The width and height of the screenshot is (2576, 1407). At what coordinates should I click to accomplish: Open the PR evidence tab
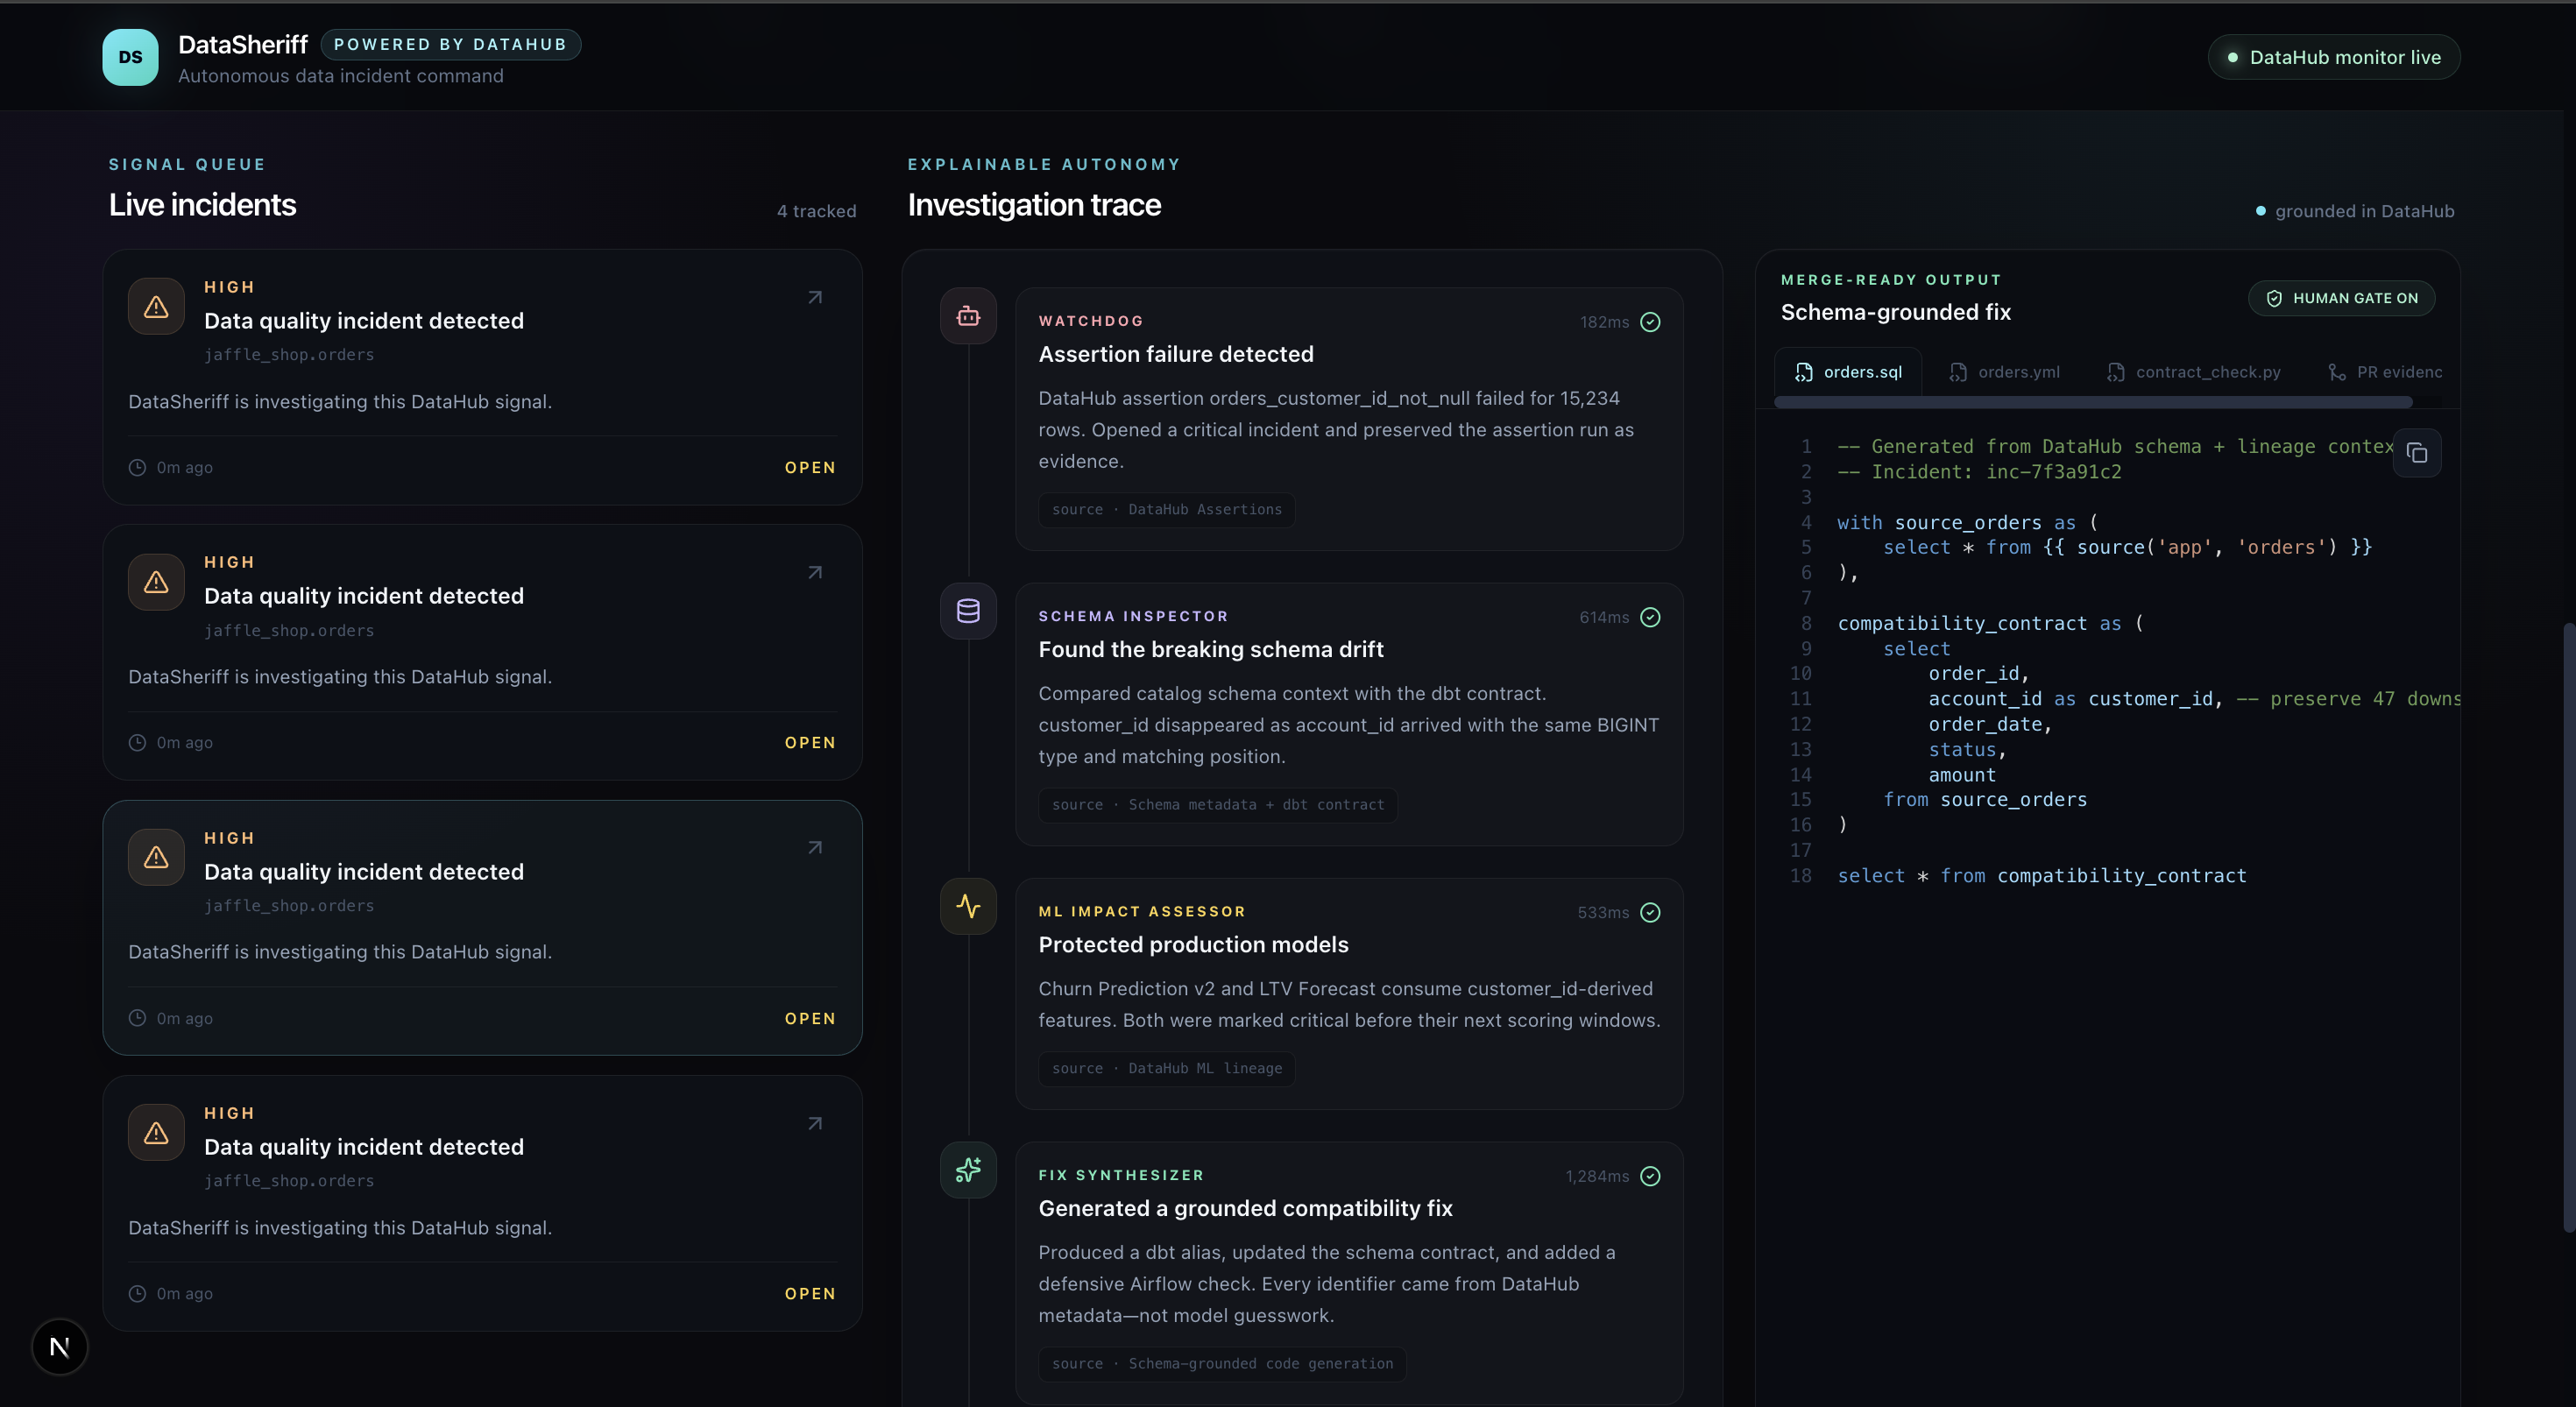coord(2384,372)
